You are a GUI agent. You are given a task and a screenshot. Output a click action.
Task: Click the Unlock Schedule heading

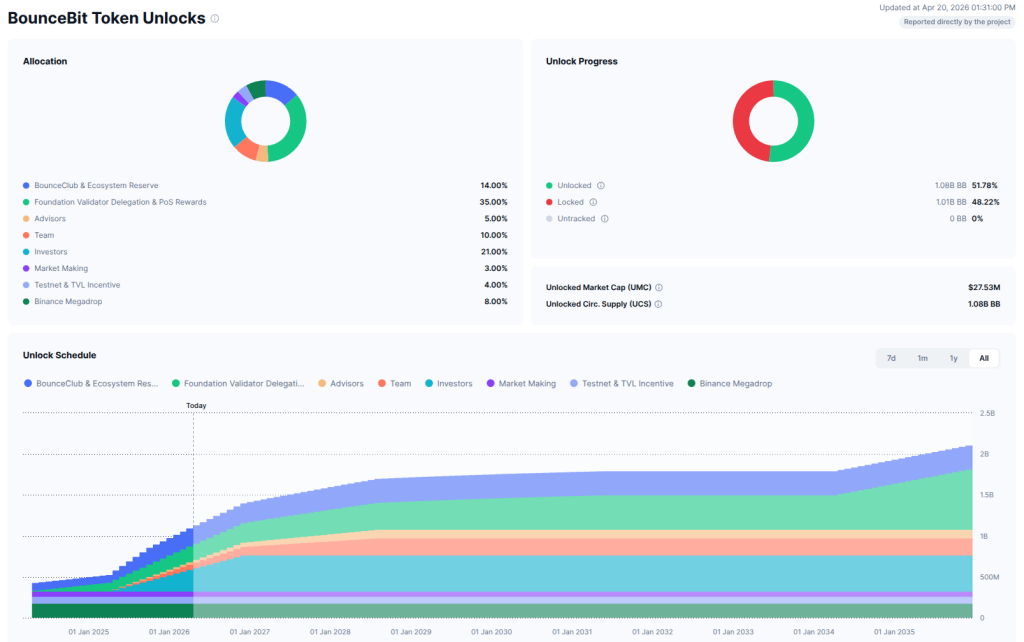59,355
